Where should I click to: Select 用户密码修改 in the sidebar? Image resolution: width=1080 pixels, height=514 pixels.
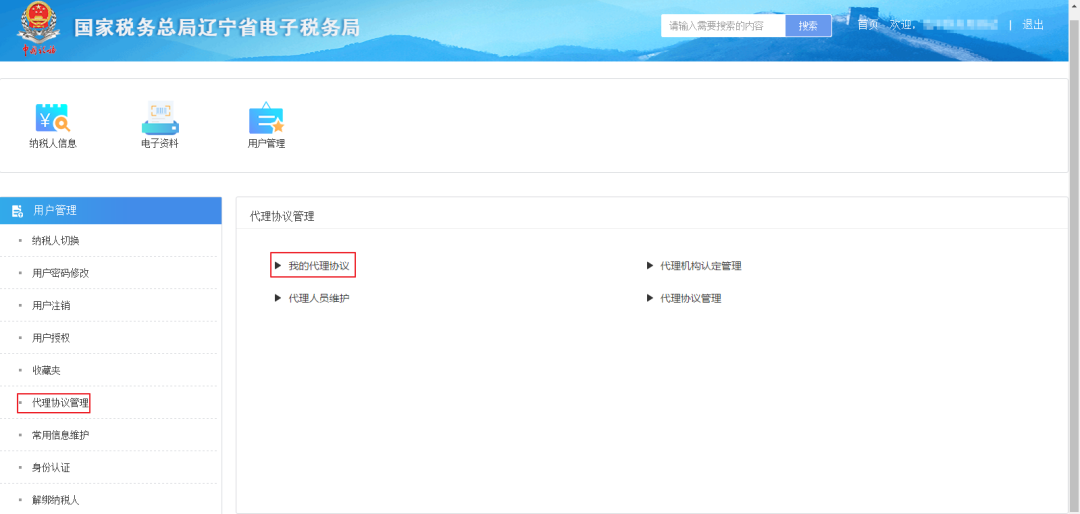coord(61,273)
